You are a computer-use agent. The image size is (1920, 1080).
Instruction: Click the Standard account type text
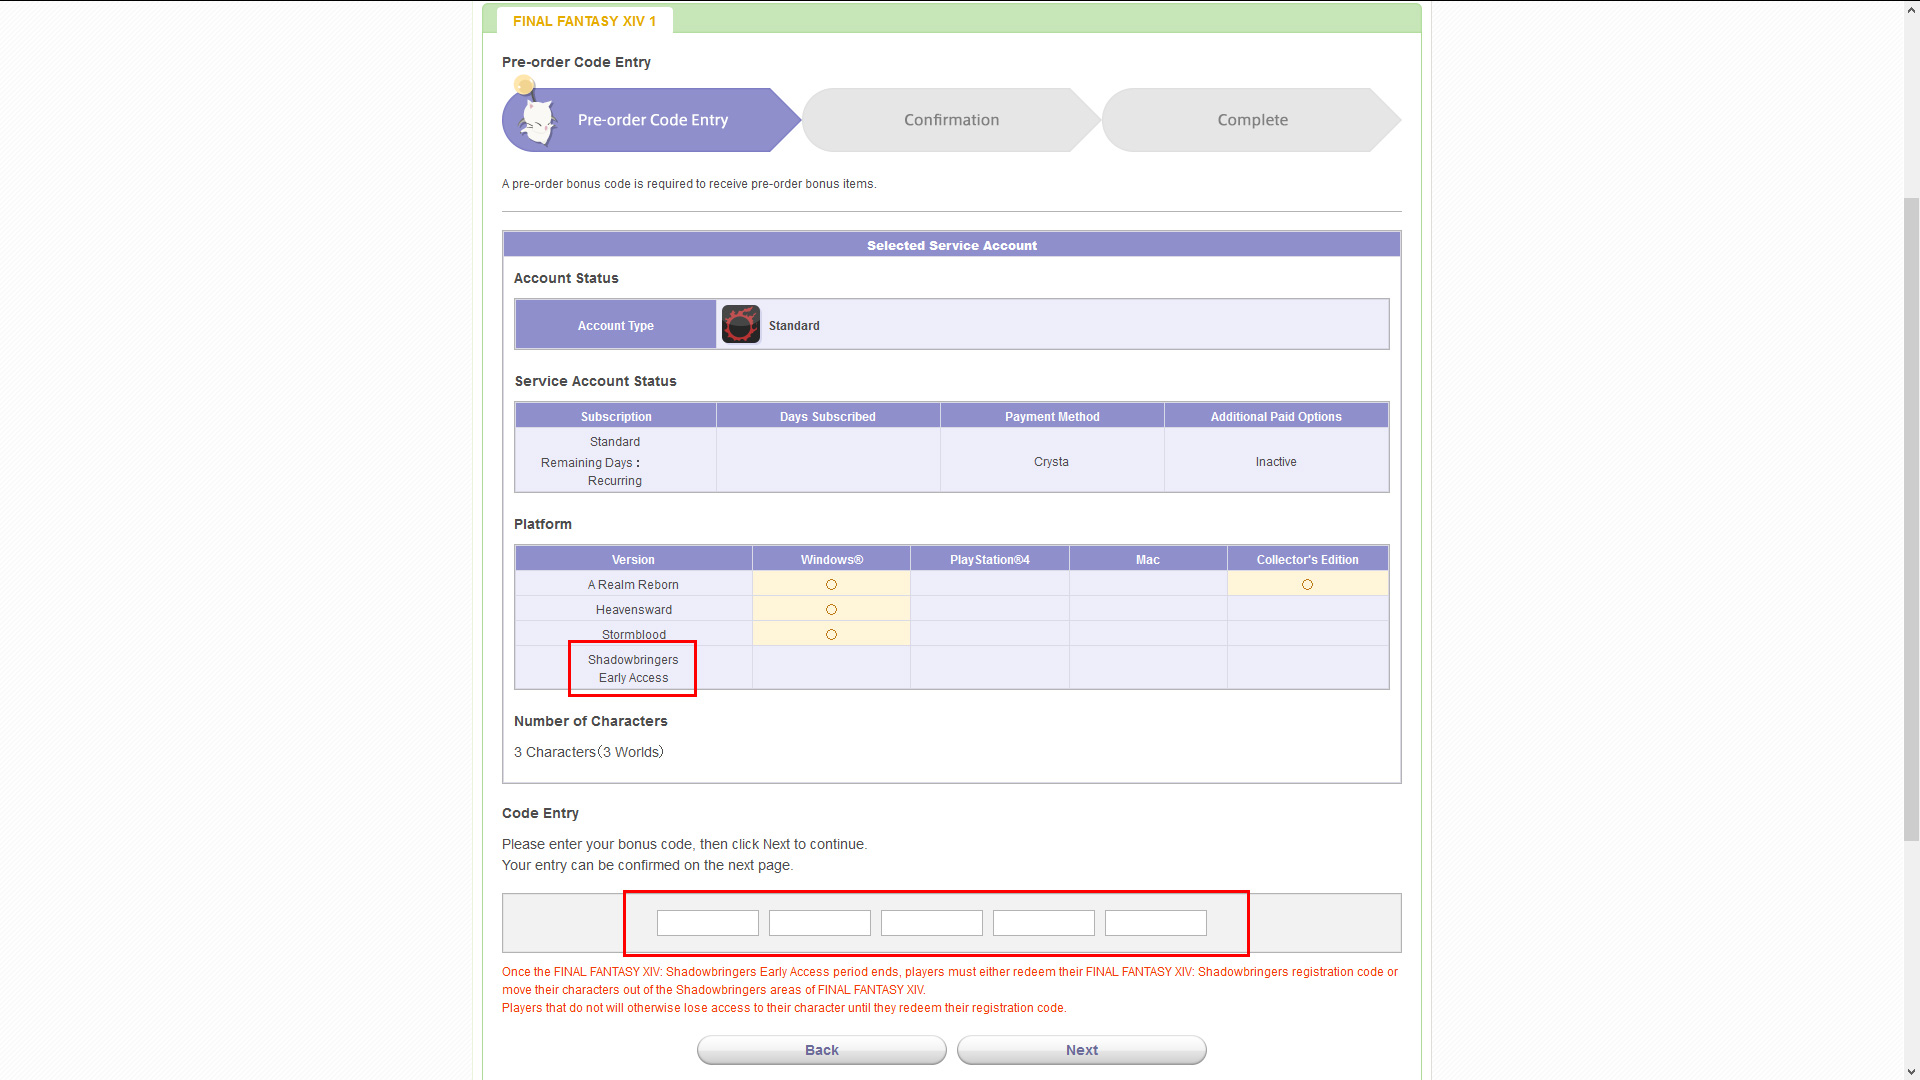pyautogui.click(x=794, y=326)
